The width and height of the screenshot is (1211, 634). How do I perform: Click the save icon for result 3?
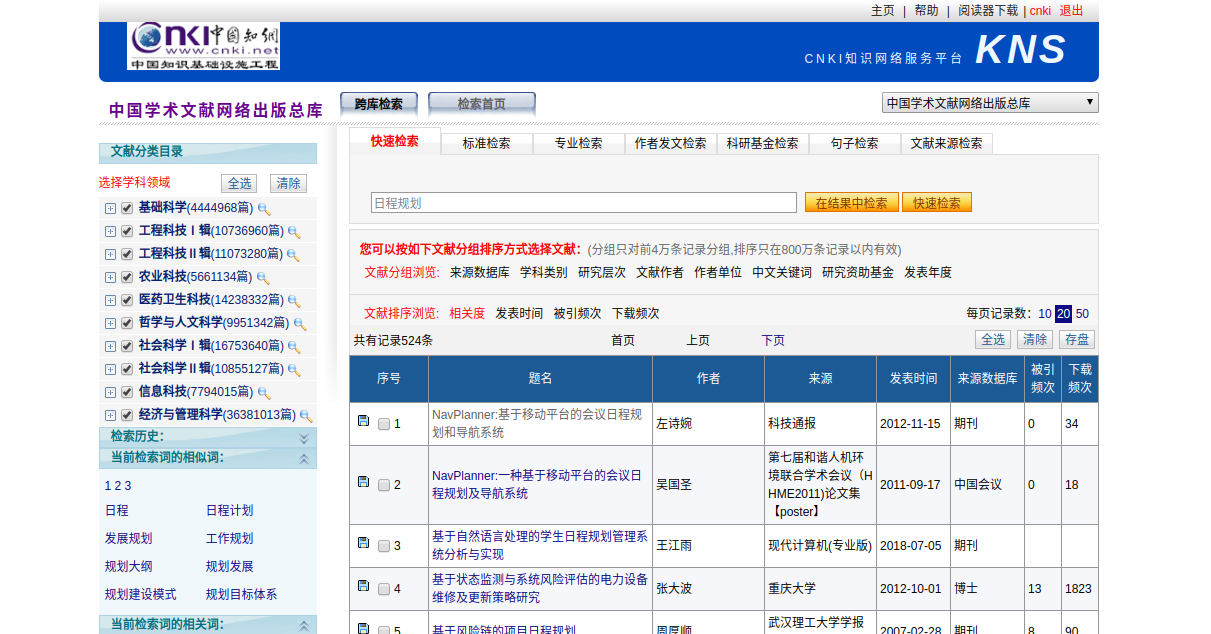pyautogui.click(x=363, y=543)
